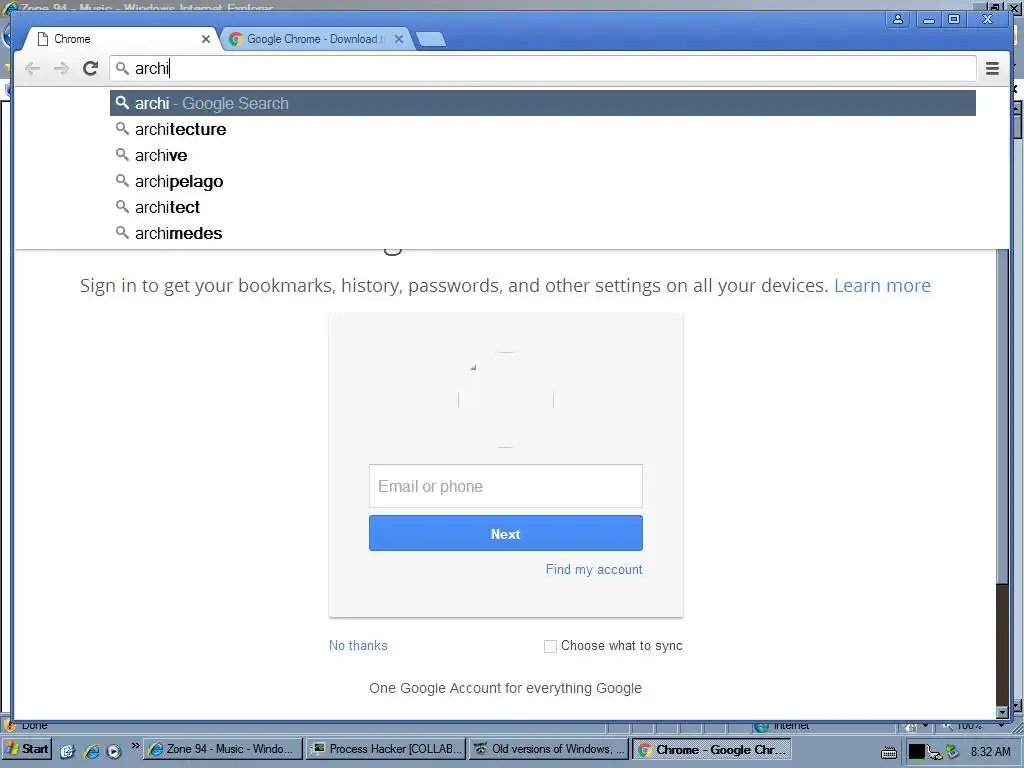Viewport: 1024px width, 768px height.
Task: Launch Internet Explorer from Quick Launch
Action: [91, 750]
